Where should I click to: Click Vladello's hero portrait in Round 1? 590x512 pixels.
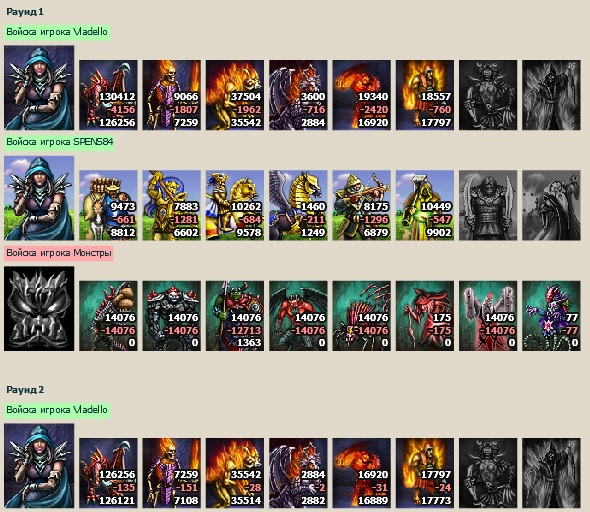click(39, 88)
